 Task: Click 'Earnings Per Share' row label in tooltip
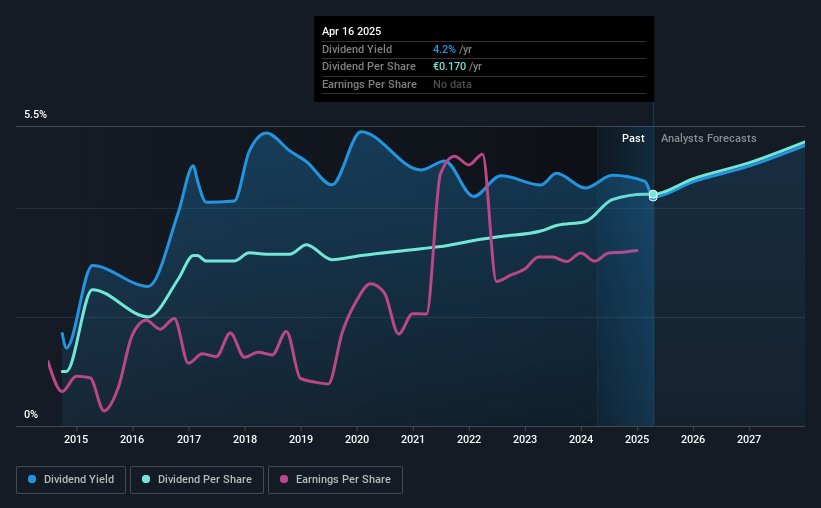pyautogui.click(x=369, y=84)
